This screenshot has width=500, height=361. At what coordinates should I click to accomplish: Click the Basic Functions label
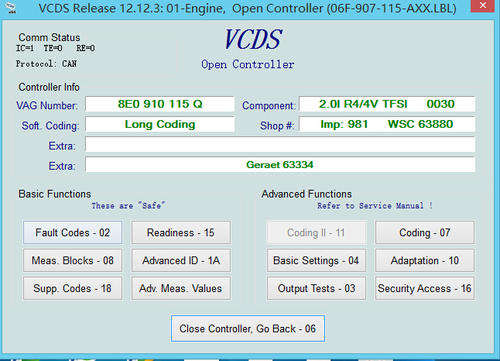coord(55,194)
